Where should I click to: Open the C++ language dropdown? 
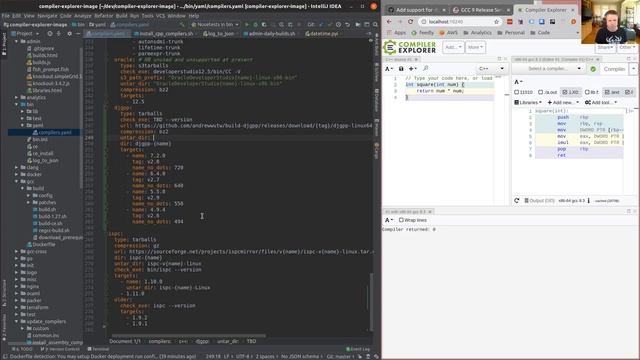[x=491, y=69]
